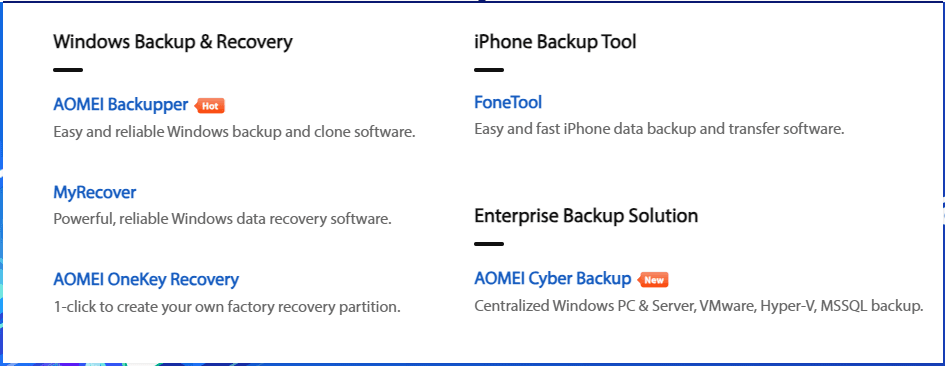Screen dimensions: 945x366
Task: Click the black underline below Windows Backup & Recovery
Action: [68, 70]
